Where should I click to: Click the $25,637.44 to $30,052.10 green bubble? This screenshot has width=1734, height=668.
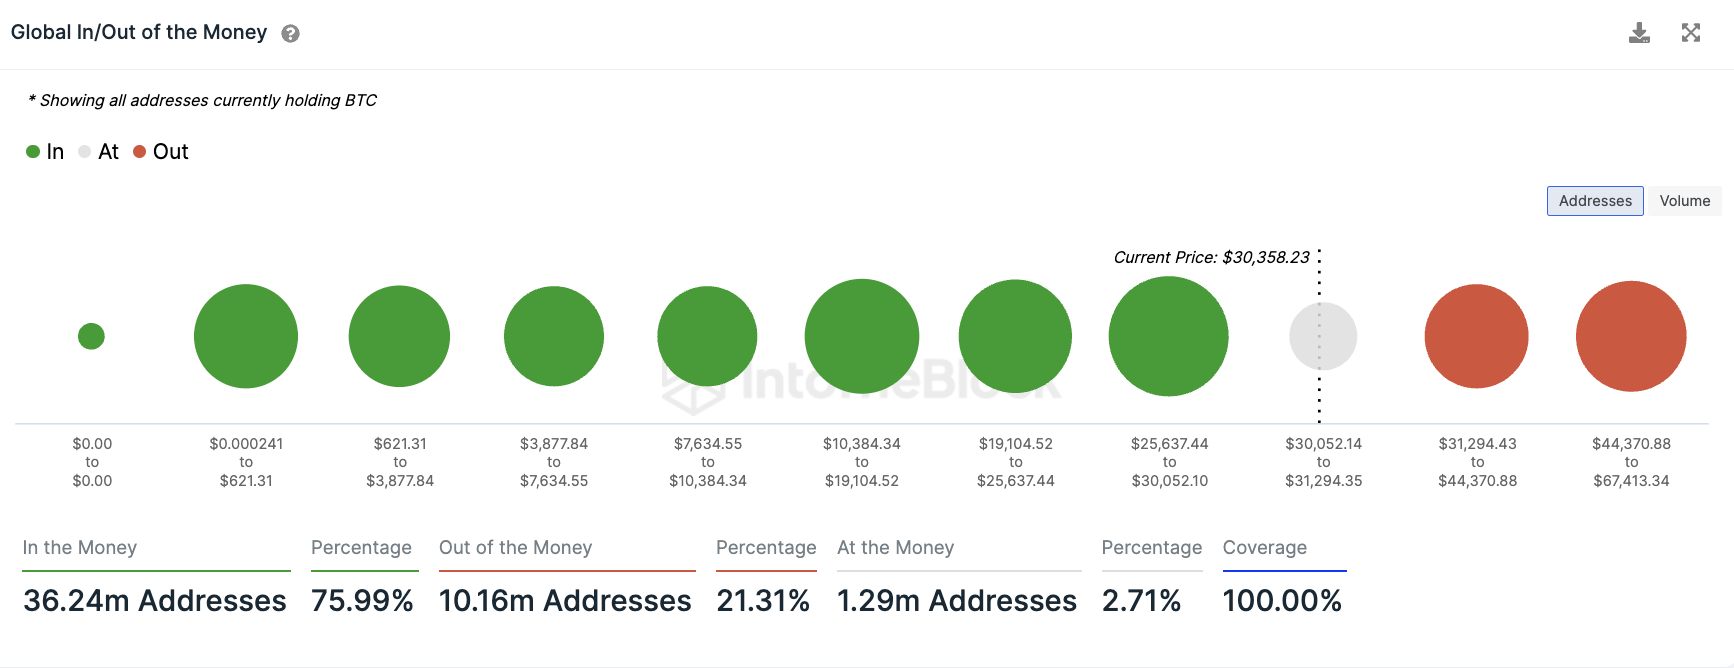[1168, 336]
